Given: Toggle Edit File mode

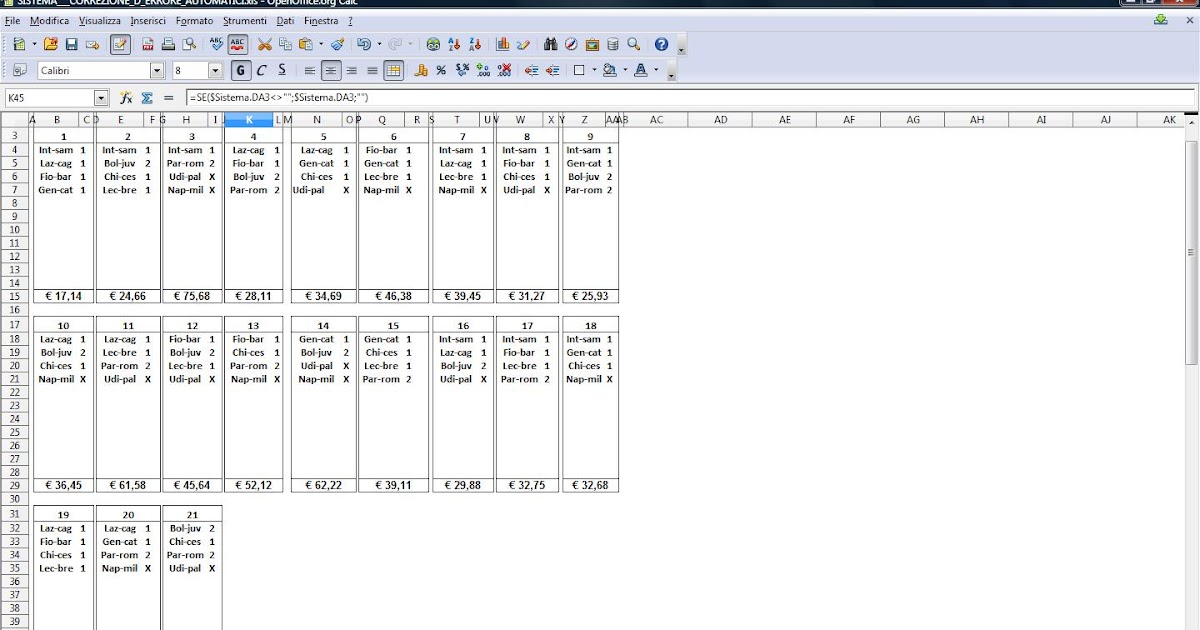Looking at the screenshot, I should click(x=120, y=44).
